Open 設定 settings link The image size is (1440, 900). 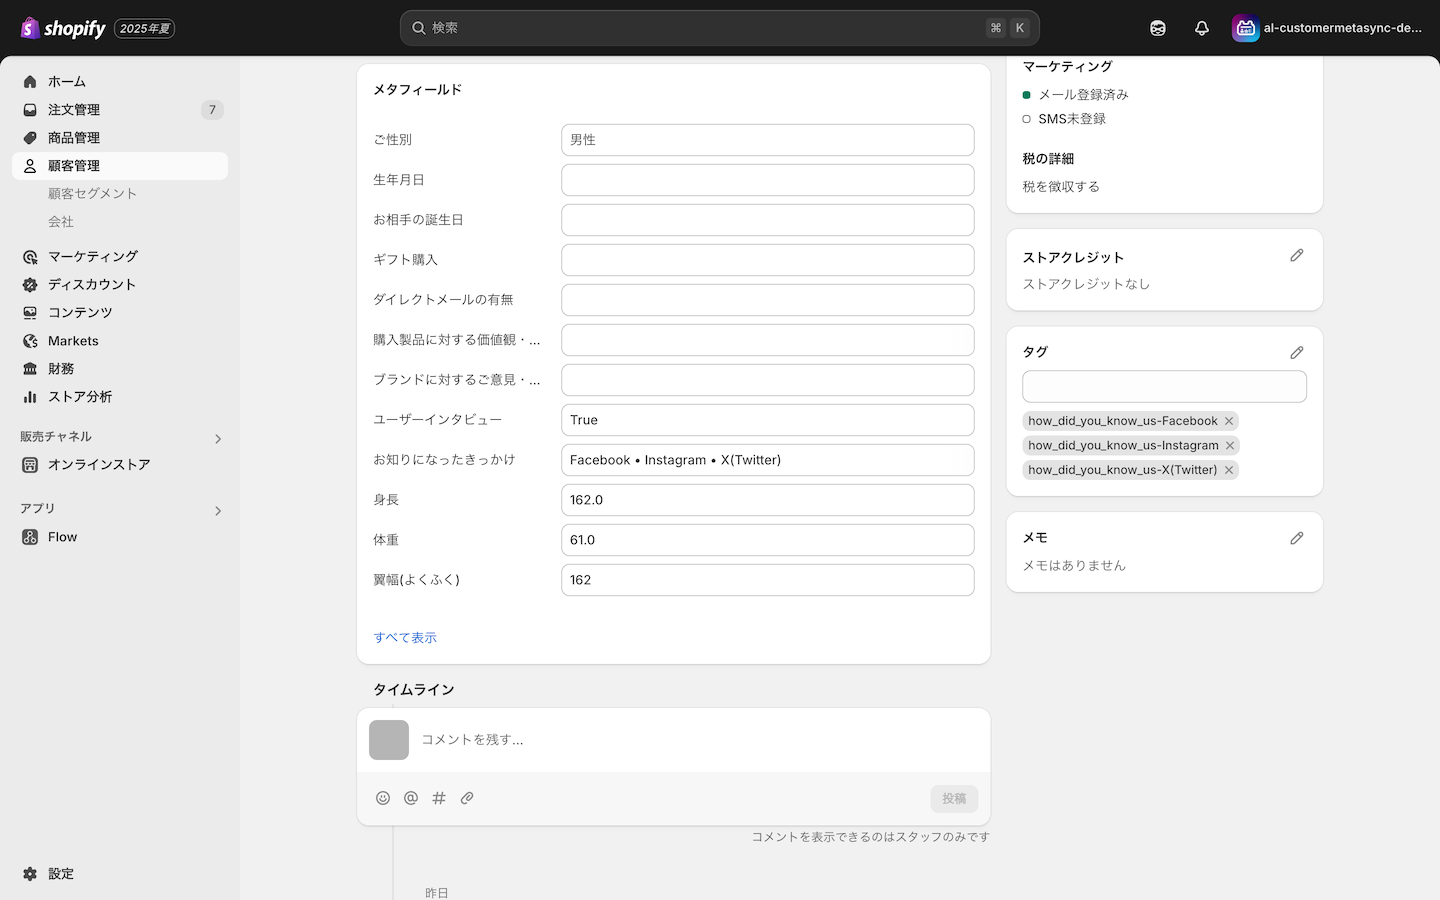click(x=61, y=874)
